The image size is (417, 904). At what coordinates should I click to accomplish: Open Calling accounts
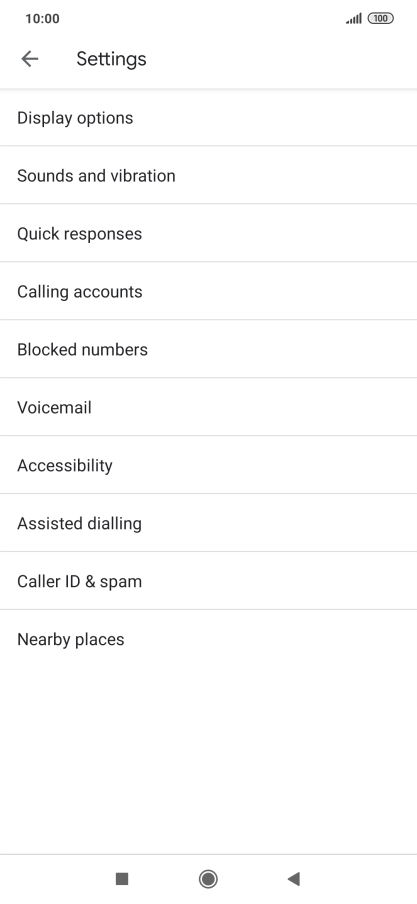pyautogui.click(x=208, y=291)
